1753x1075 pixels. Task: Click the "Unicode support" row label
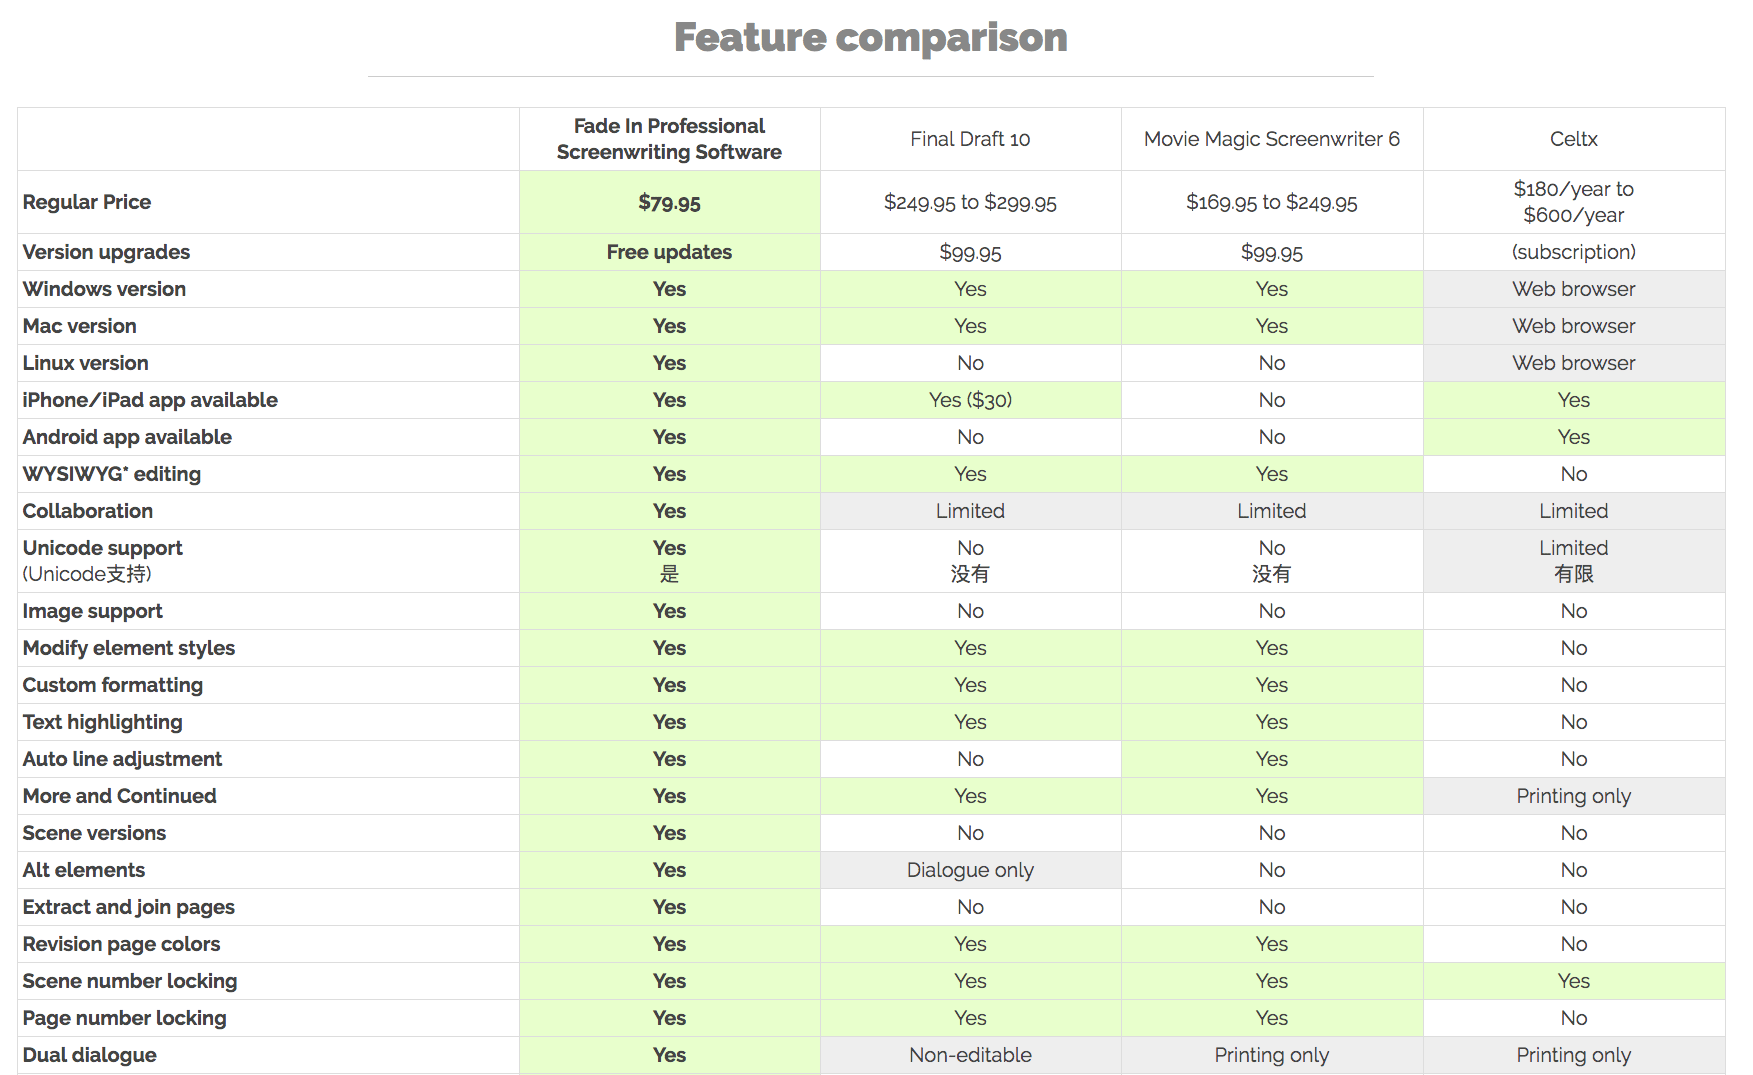[x=103, y=548]
